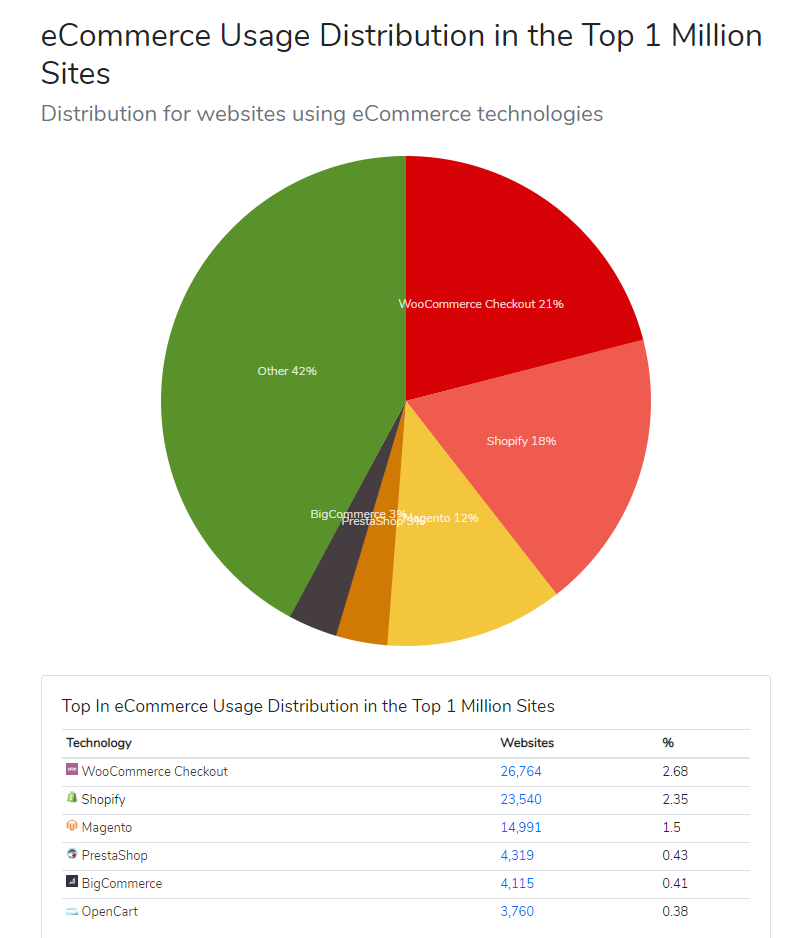
Task: Click the 2.68 percentage value
Action: pyautogui.click(x=675, y=771)
